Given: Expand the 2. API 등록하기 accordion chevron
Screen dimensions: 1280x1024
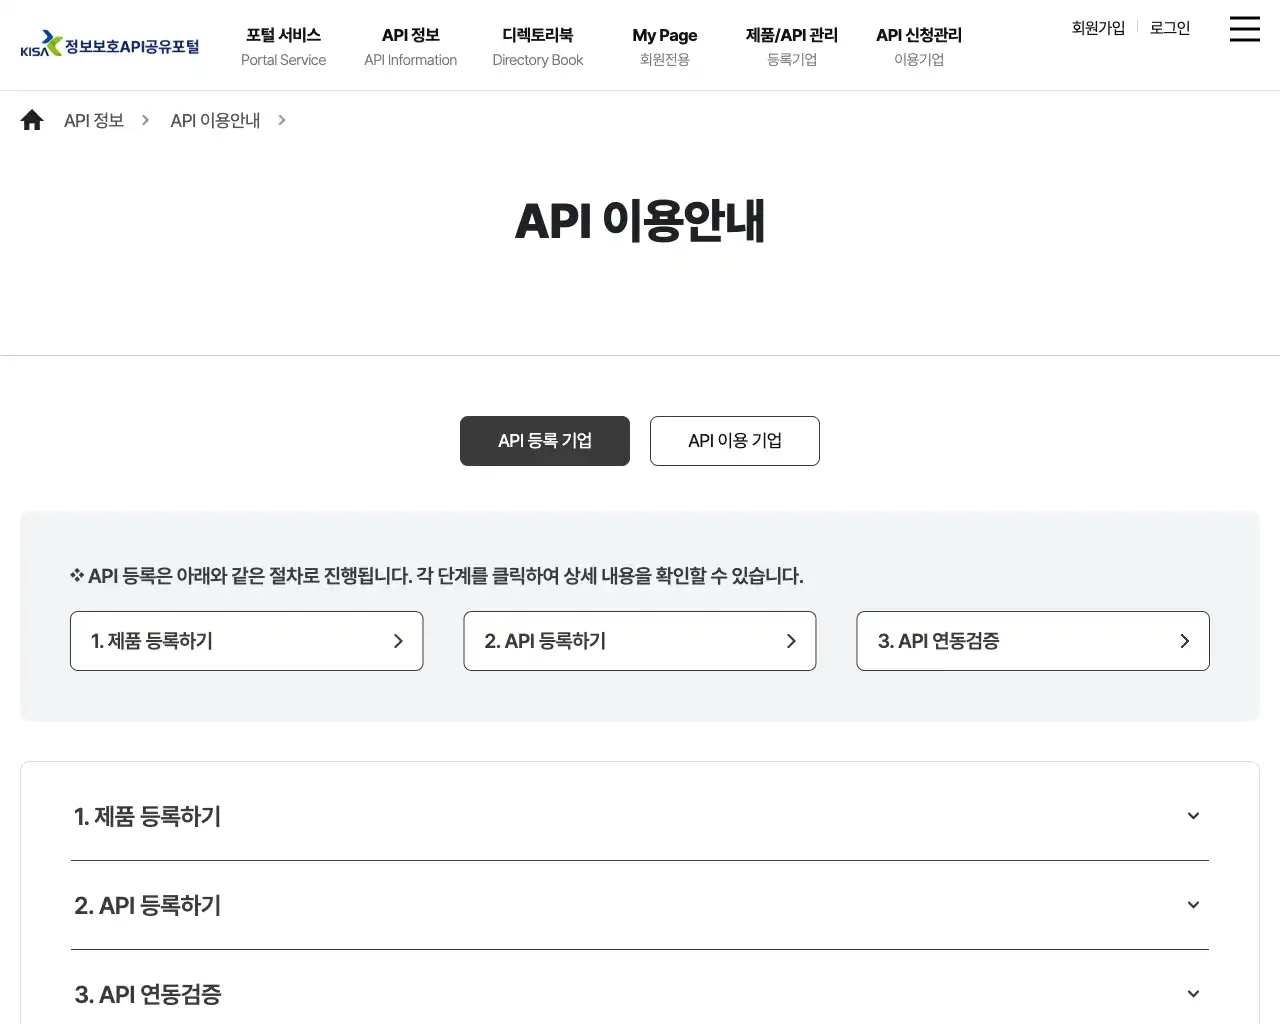Looking at the screenshot, I should click(1193, 905).
